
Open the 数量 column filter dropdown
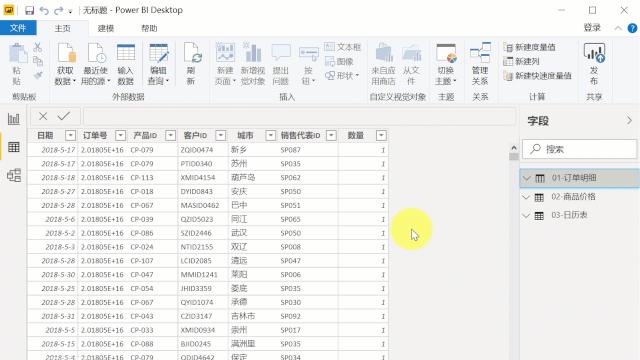click(381, 135)
